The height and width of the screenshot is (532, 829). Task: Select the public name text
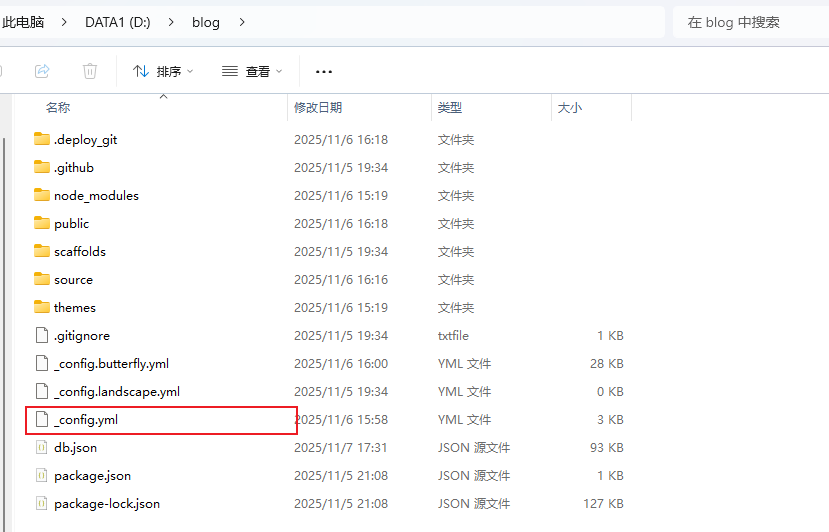coord(71,224)
